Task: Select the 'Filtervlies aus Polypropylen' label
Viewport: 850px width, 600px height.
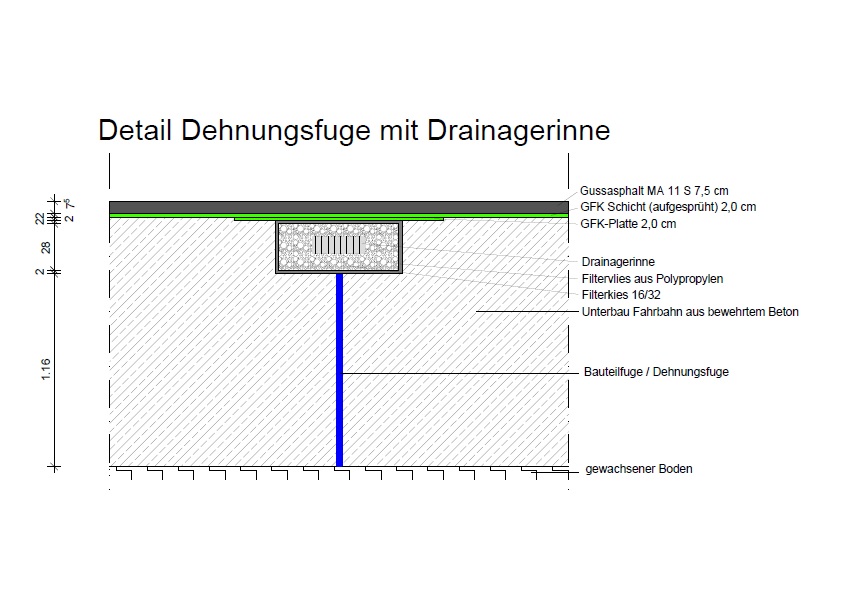Action: point(651,279)
